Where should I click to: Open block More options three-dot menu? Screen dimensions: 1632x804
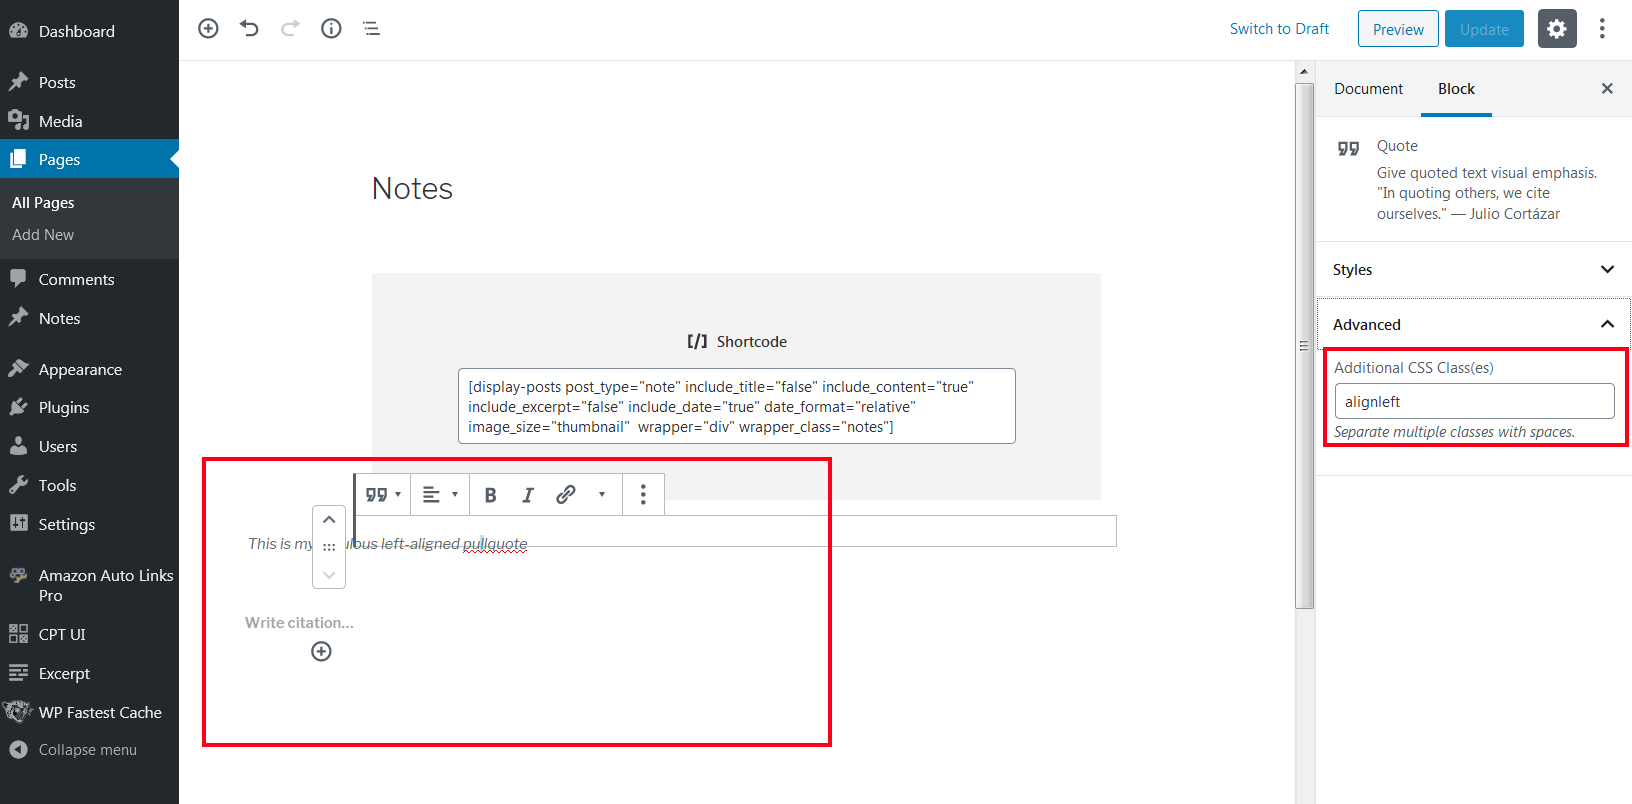point(643,495)
